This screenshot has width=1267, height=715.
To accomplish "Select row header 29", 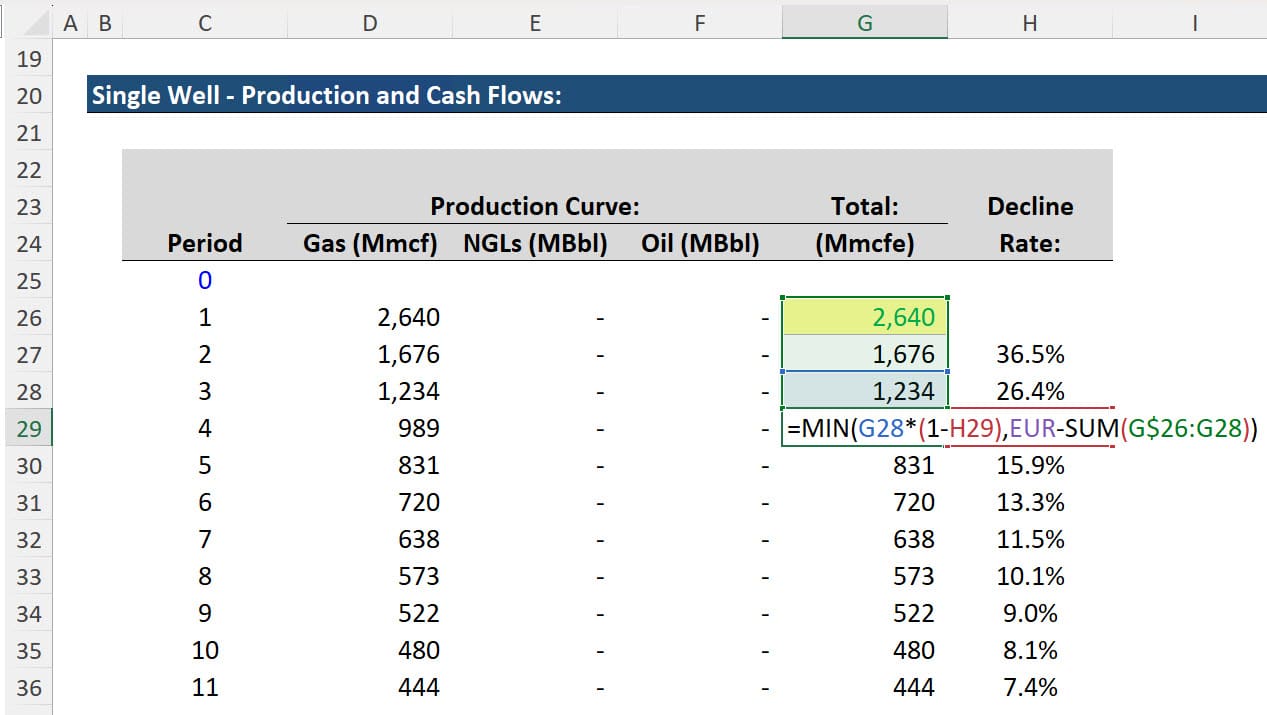I will [x=28, y=427].
